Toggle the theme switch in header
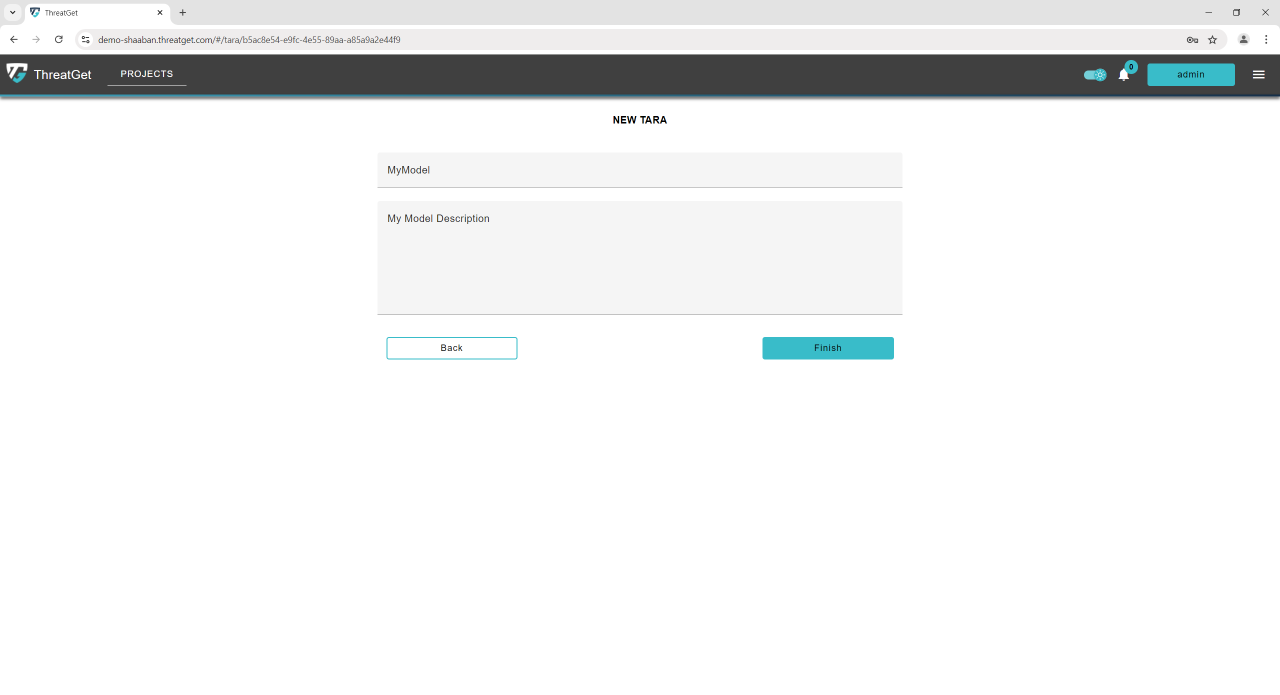 tap(1095, 75)
